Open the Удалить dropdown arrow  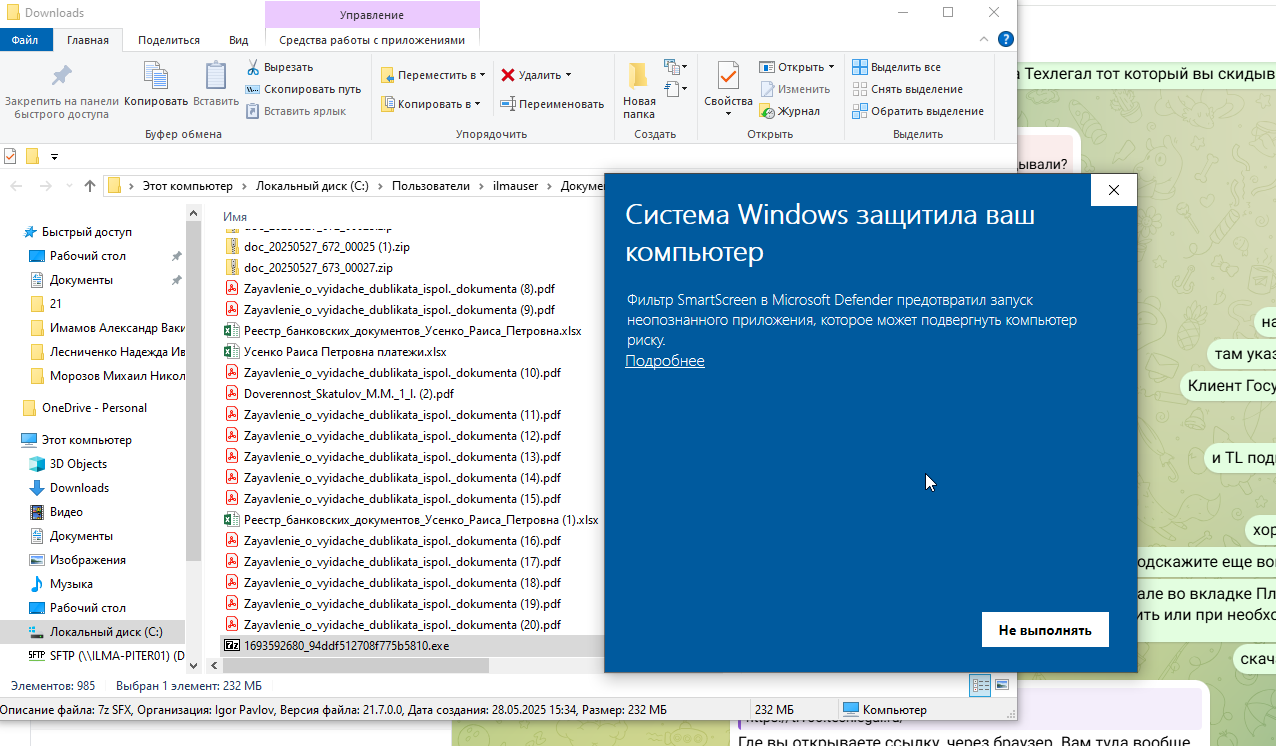coord(568,75)
